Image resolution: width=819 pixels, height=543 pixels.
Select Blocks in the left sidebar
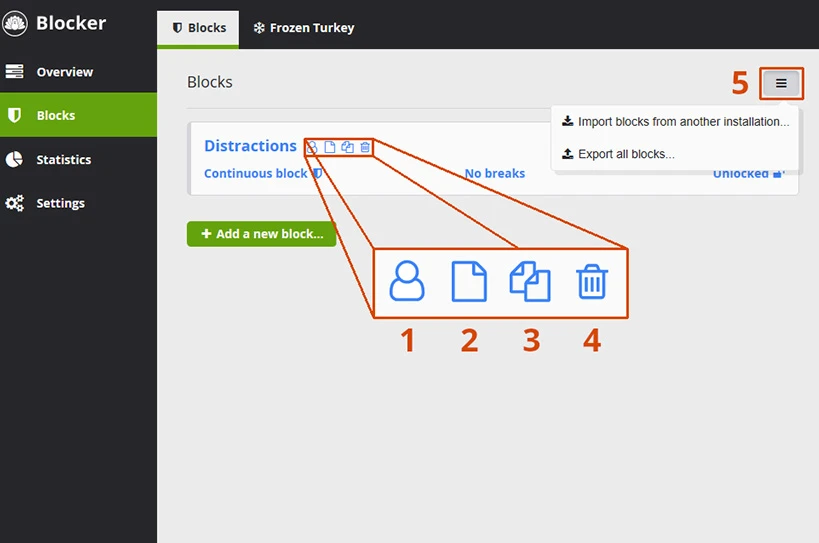(56, 115)
